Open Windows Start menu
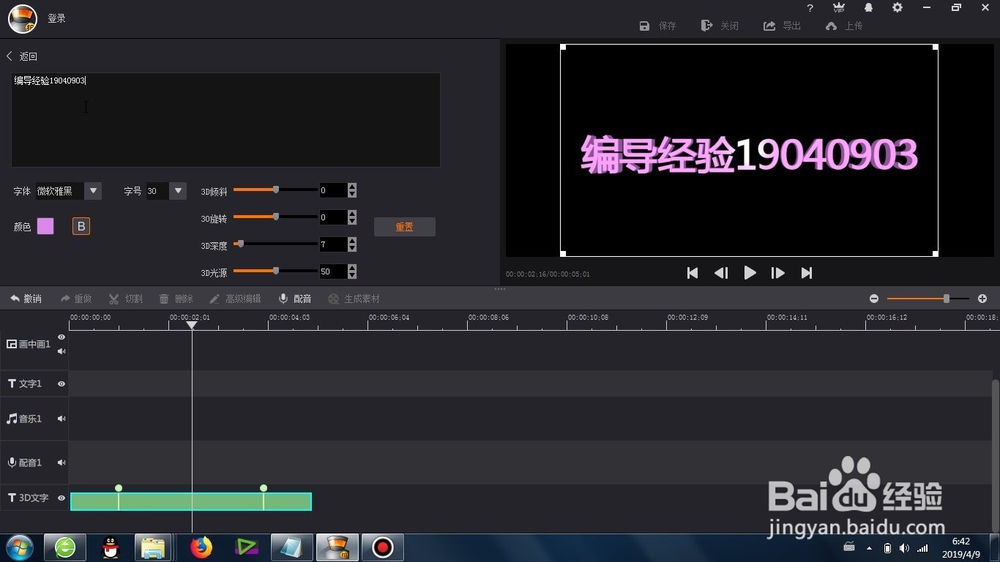1000x562 pixels. coord(19,547)
